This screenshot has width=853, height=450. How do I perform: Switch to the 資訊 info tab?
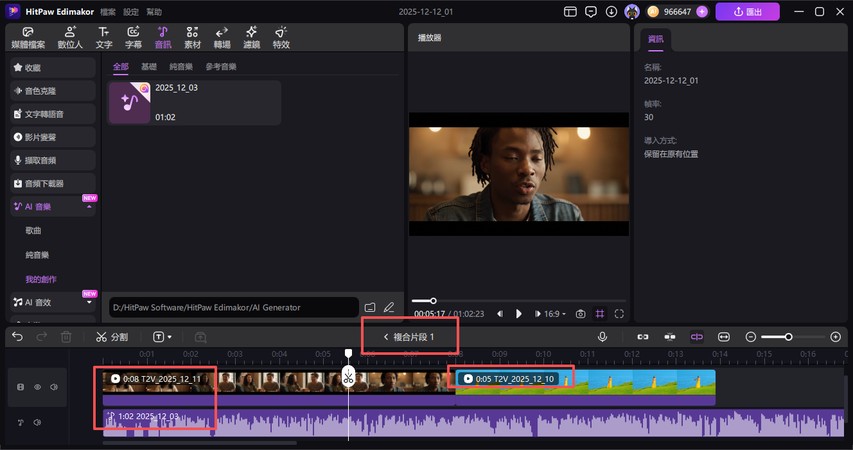coord(656,39)
